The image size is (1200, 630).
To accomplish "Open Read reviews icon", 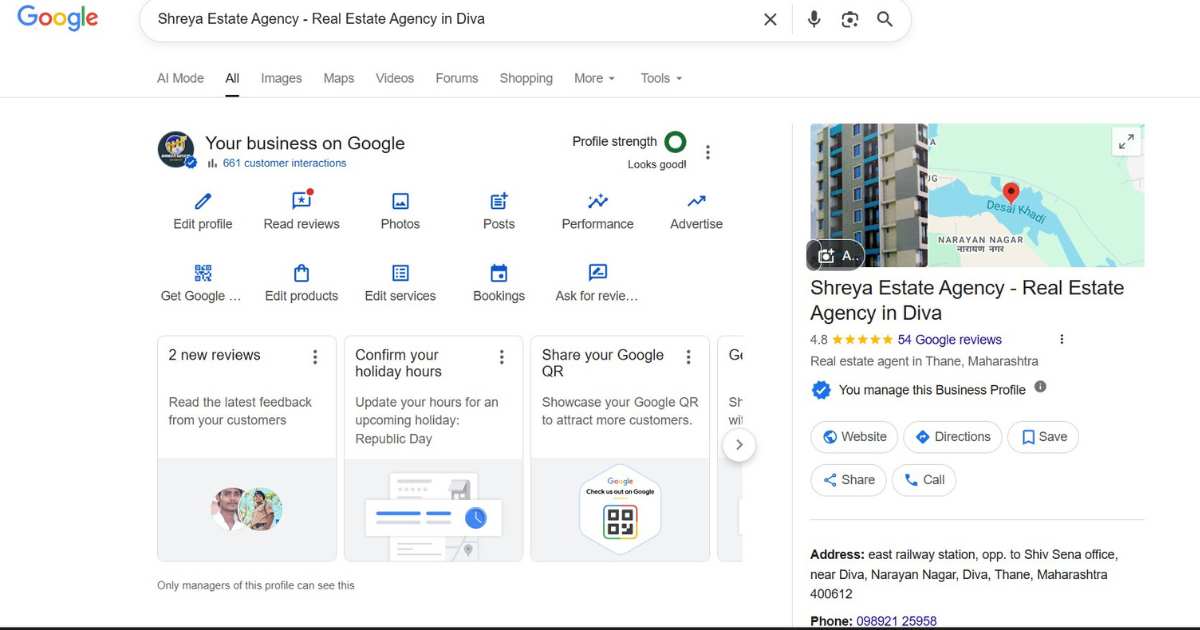I will click(x=301, y=202).
